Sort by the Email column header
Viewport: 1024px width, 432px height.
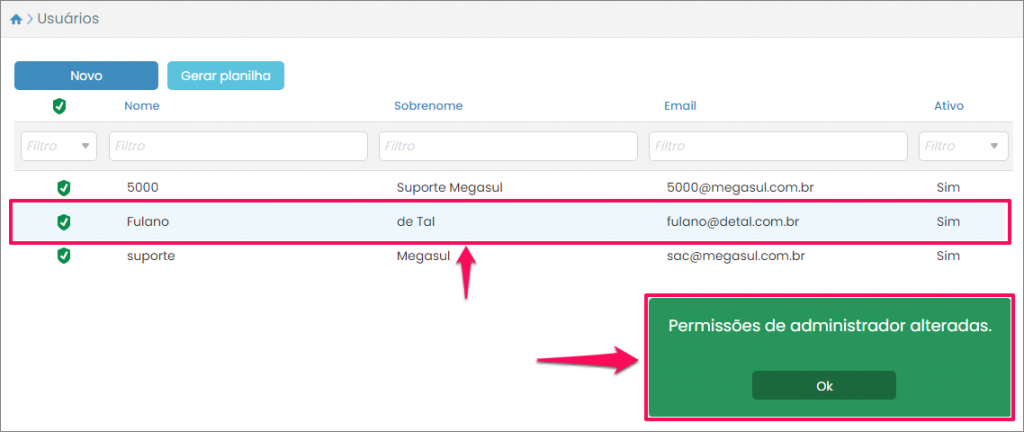click(680, 106)
